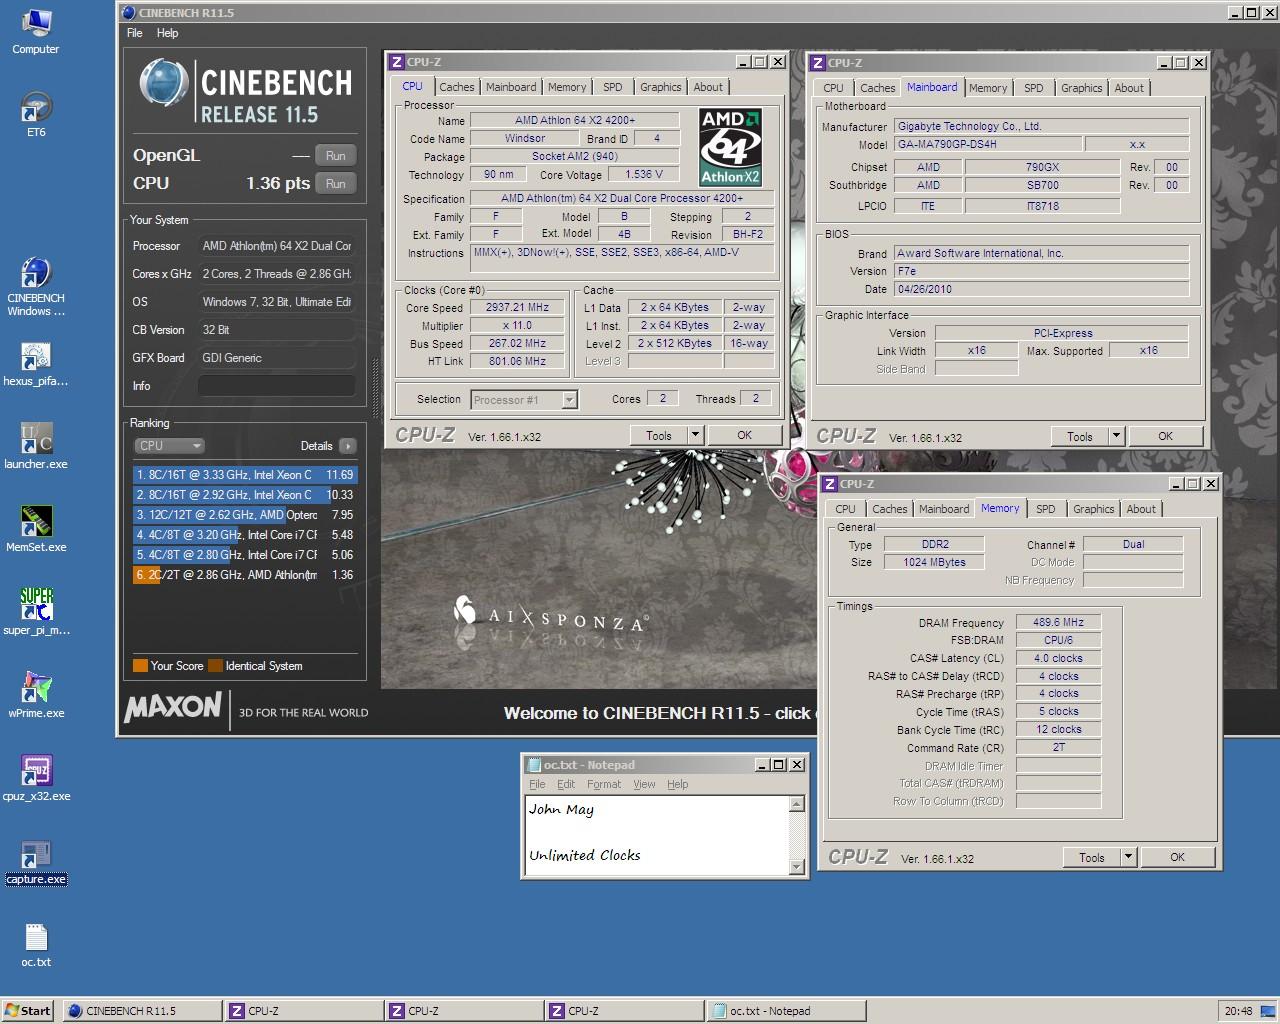Click Notepad scrollbar down arrow
1280x1024 pixels.
pos(797,868)
